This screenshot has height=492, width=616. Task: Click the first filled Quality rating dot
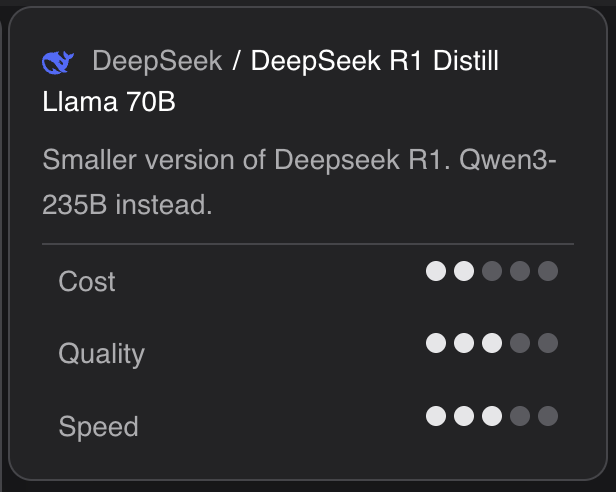click(436, 343)
